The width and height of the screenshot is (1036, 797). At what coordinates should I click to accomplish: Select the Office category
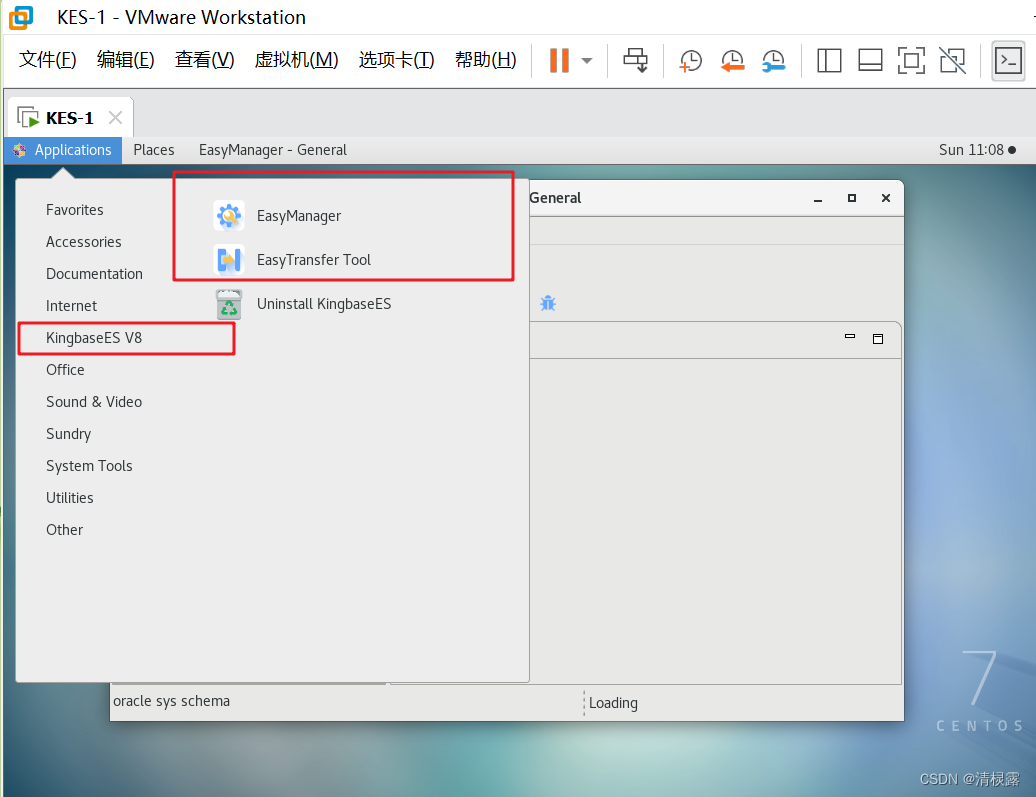65,370
